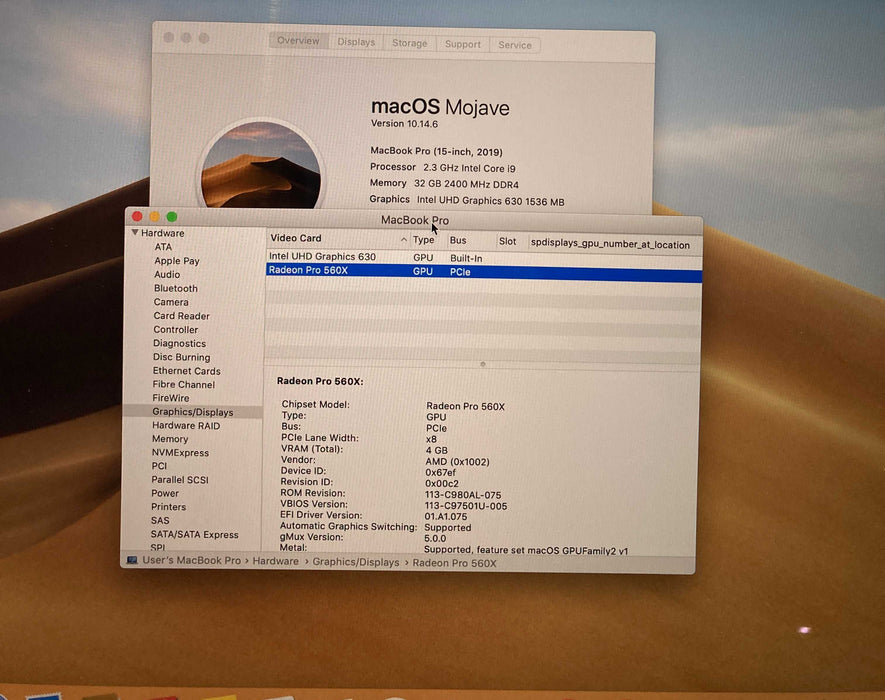Select Disc Burning in sidebar
The width and height of the screenshot is (885, 700).
click(181, 357)
